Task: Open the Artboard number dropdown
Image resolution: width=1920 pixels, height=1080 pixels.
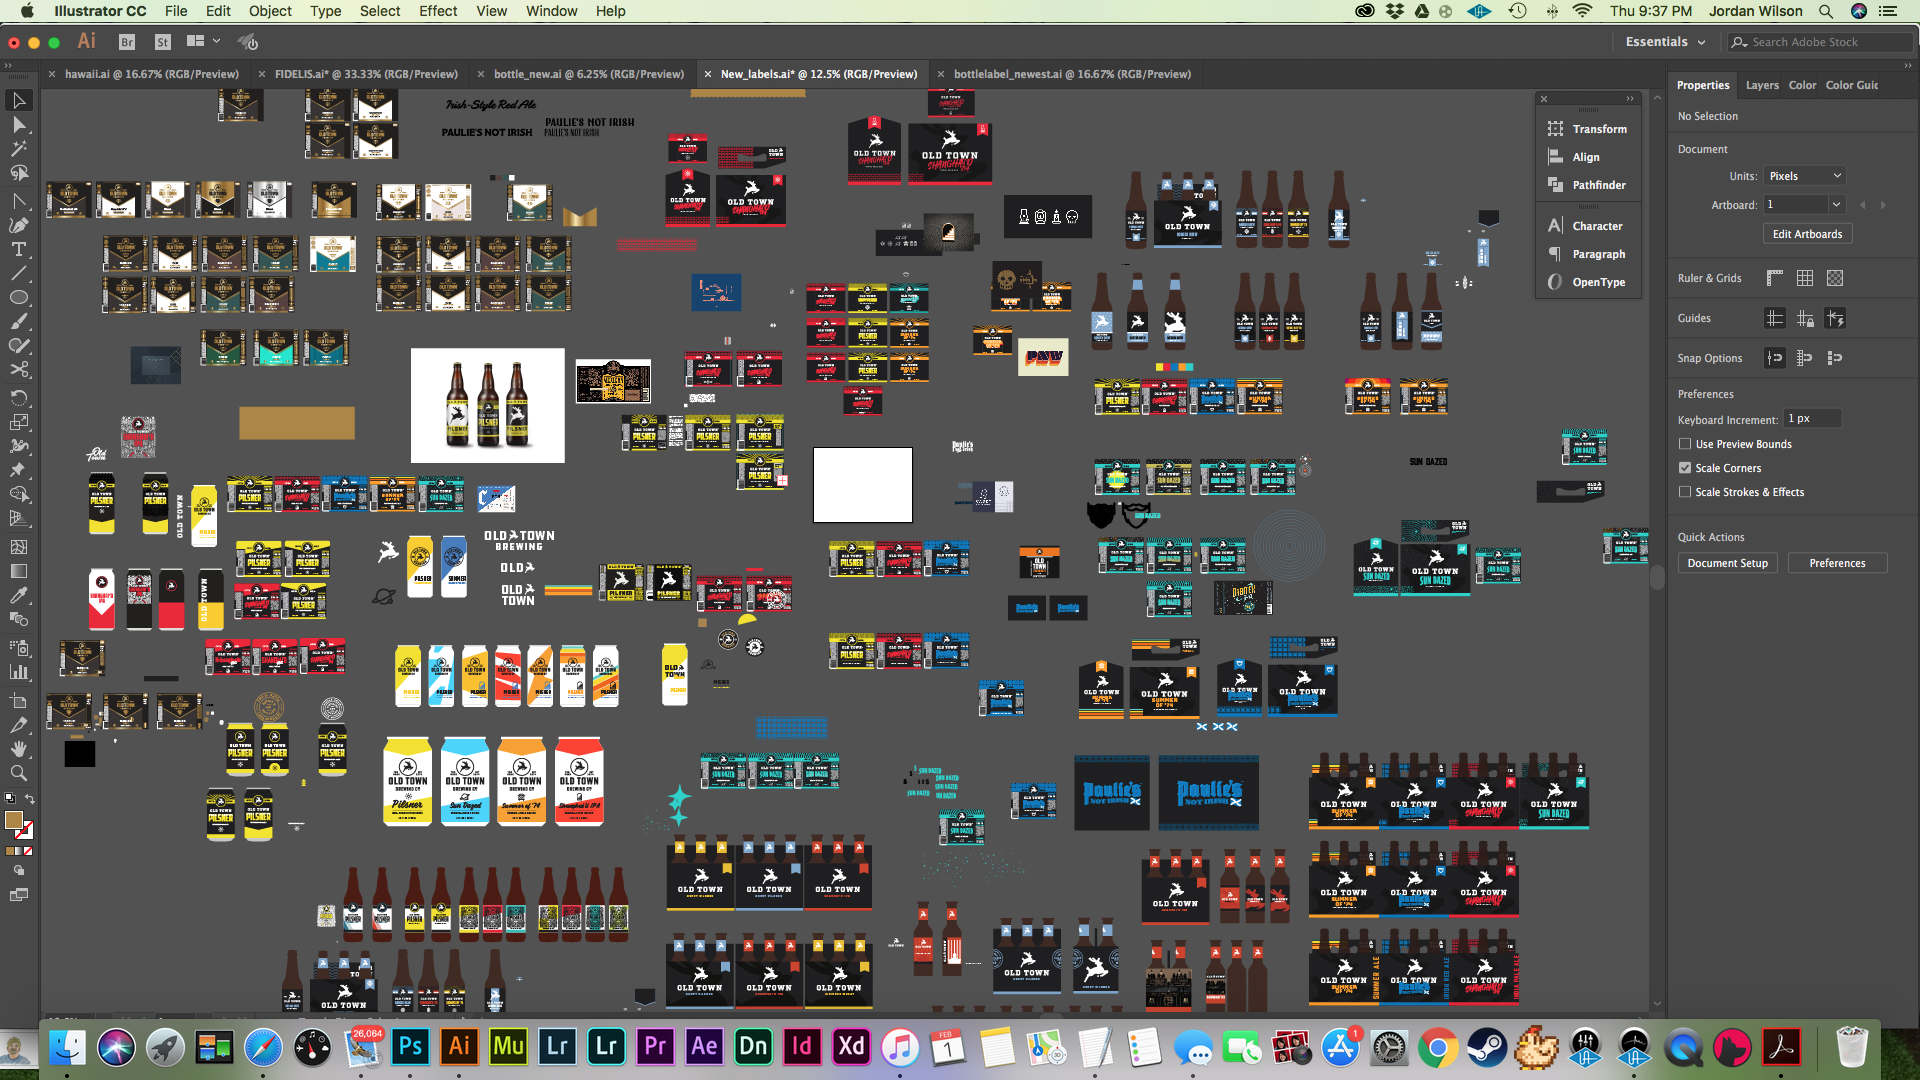Action: 1835,204
